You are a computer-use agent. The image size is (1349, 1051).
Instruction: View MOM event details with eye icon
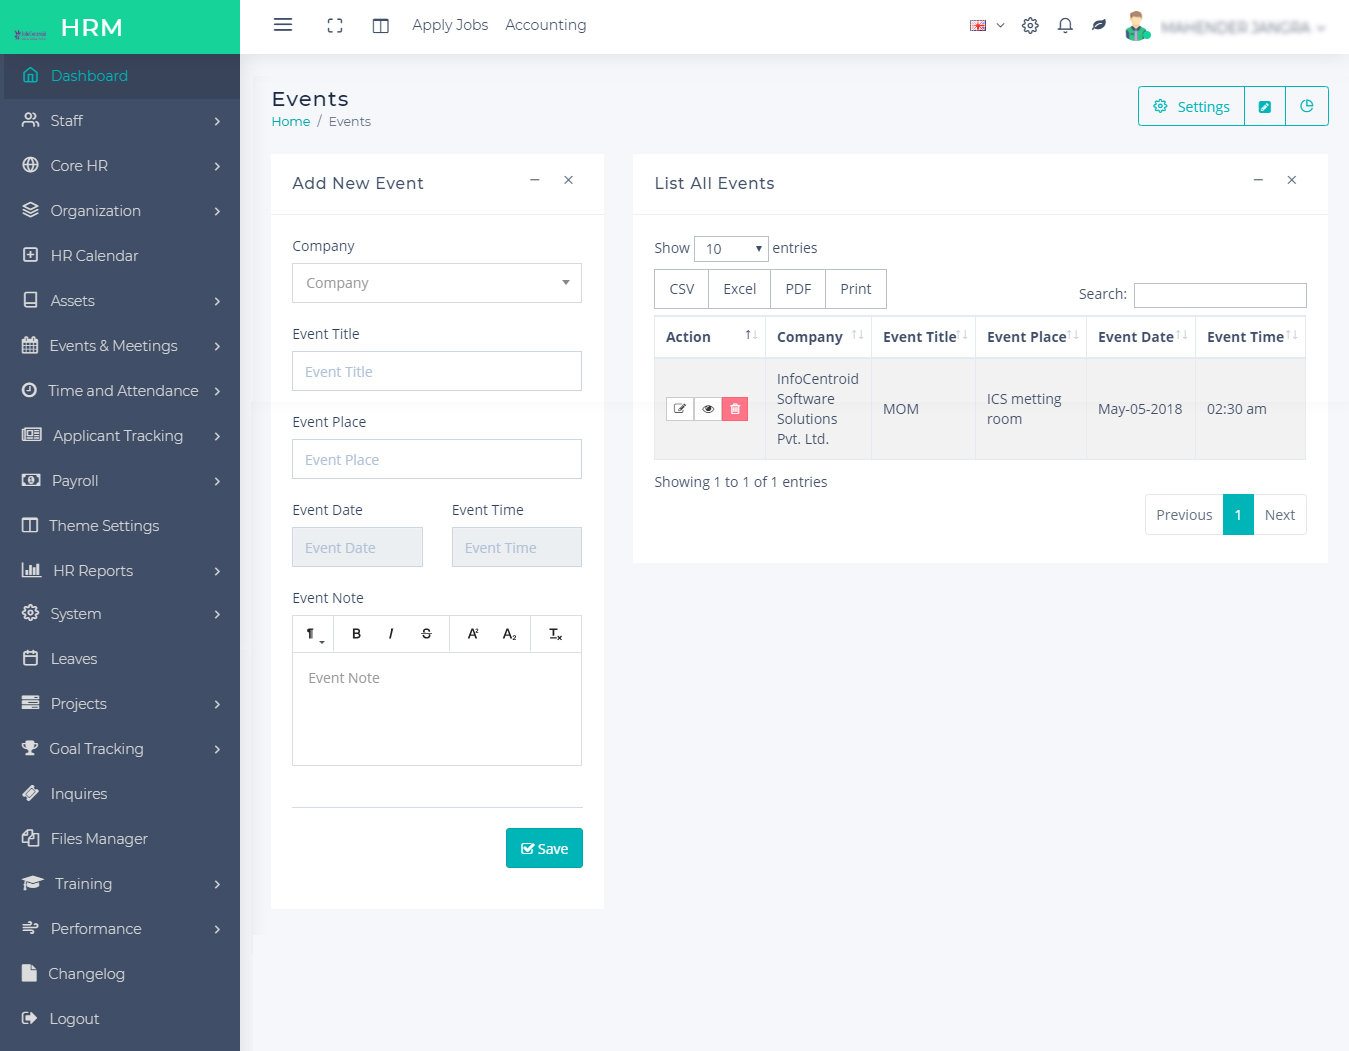pos(708,409)
